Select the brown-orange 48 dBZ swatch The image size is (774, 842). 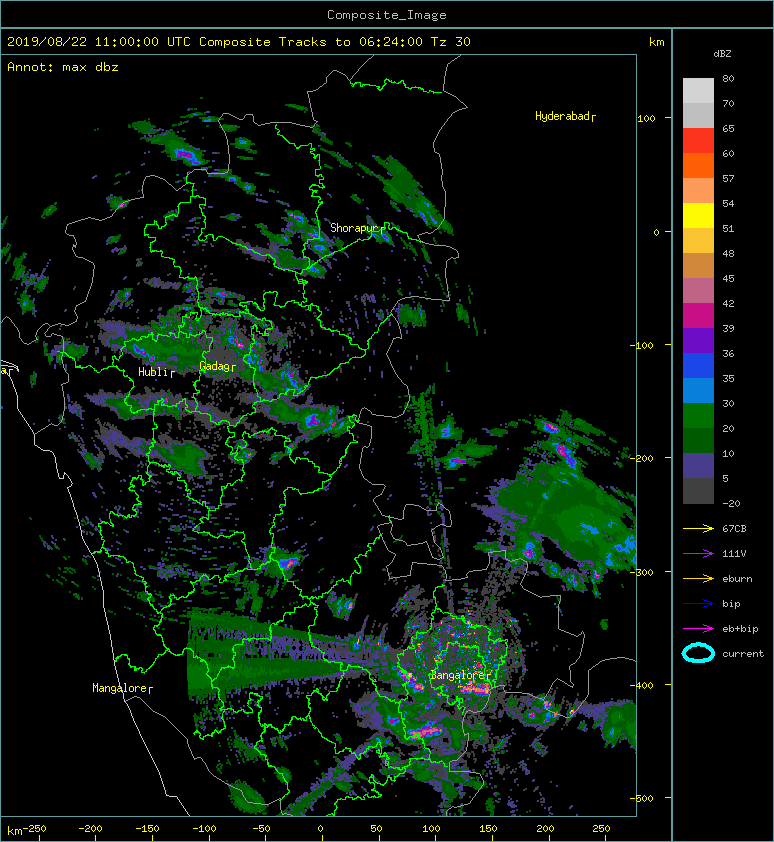[698, 265]
